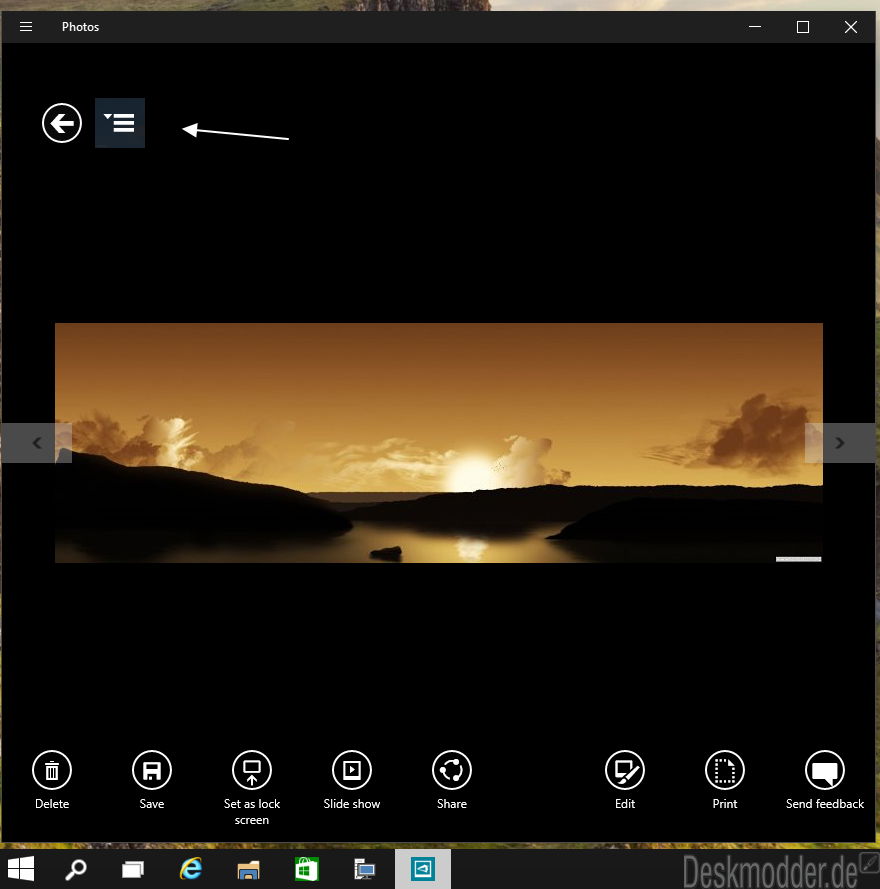Open the hamburger menu in the title bar
The width and height of the screenshot is (880, 889).
coord(26,27)
